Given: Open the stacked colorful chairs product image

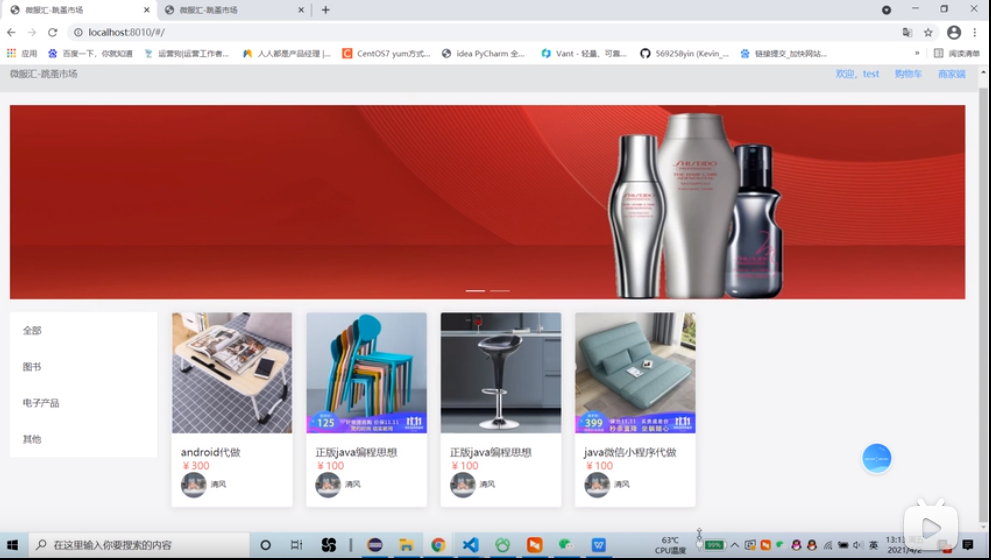Looking at the screenshot, I should click(367, 373).
